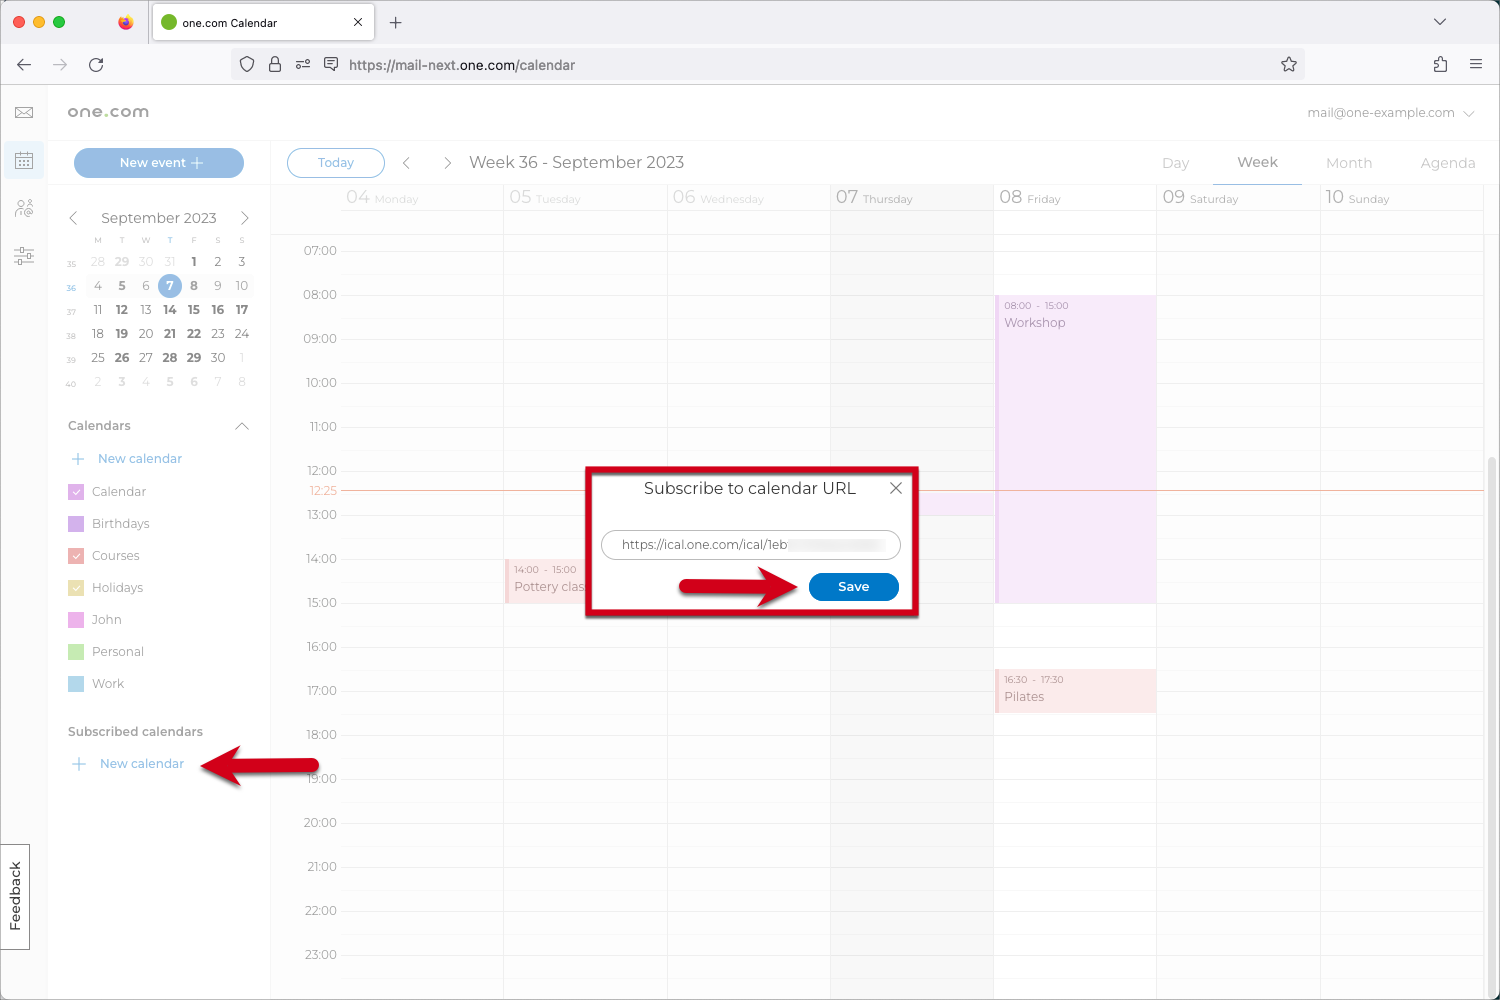Click the calendar URL input field
1500x1000 pixels.
pyautogui.click(x=750, y=545)
